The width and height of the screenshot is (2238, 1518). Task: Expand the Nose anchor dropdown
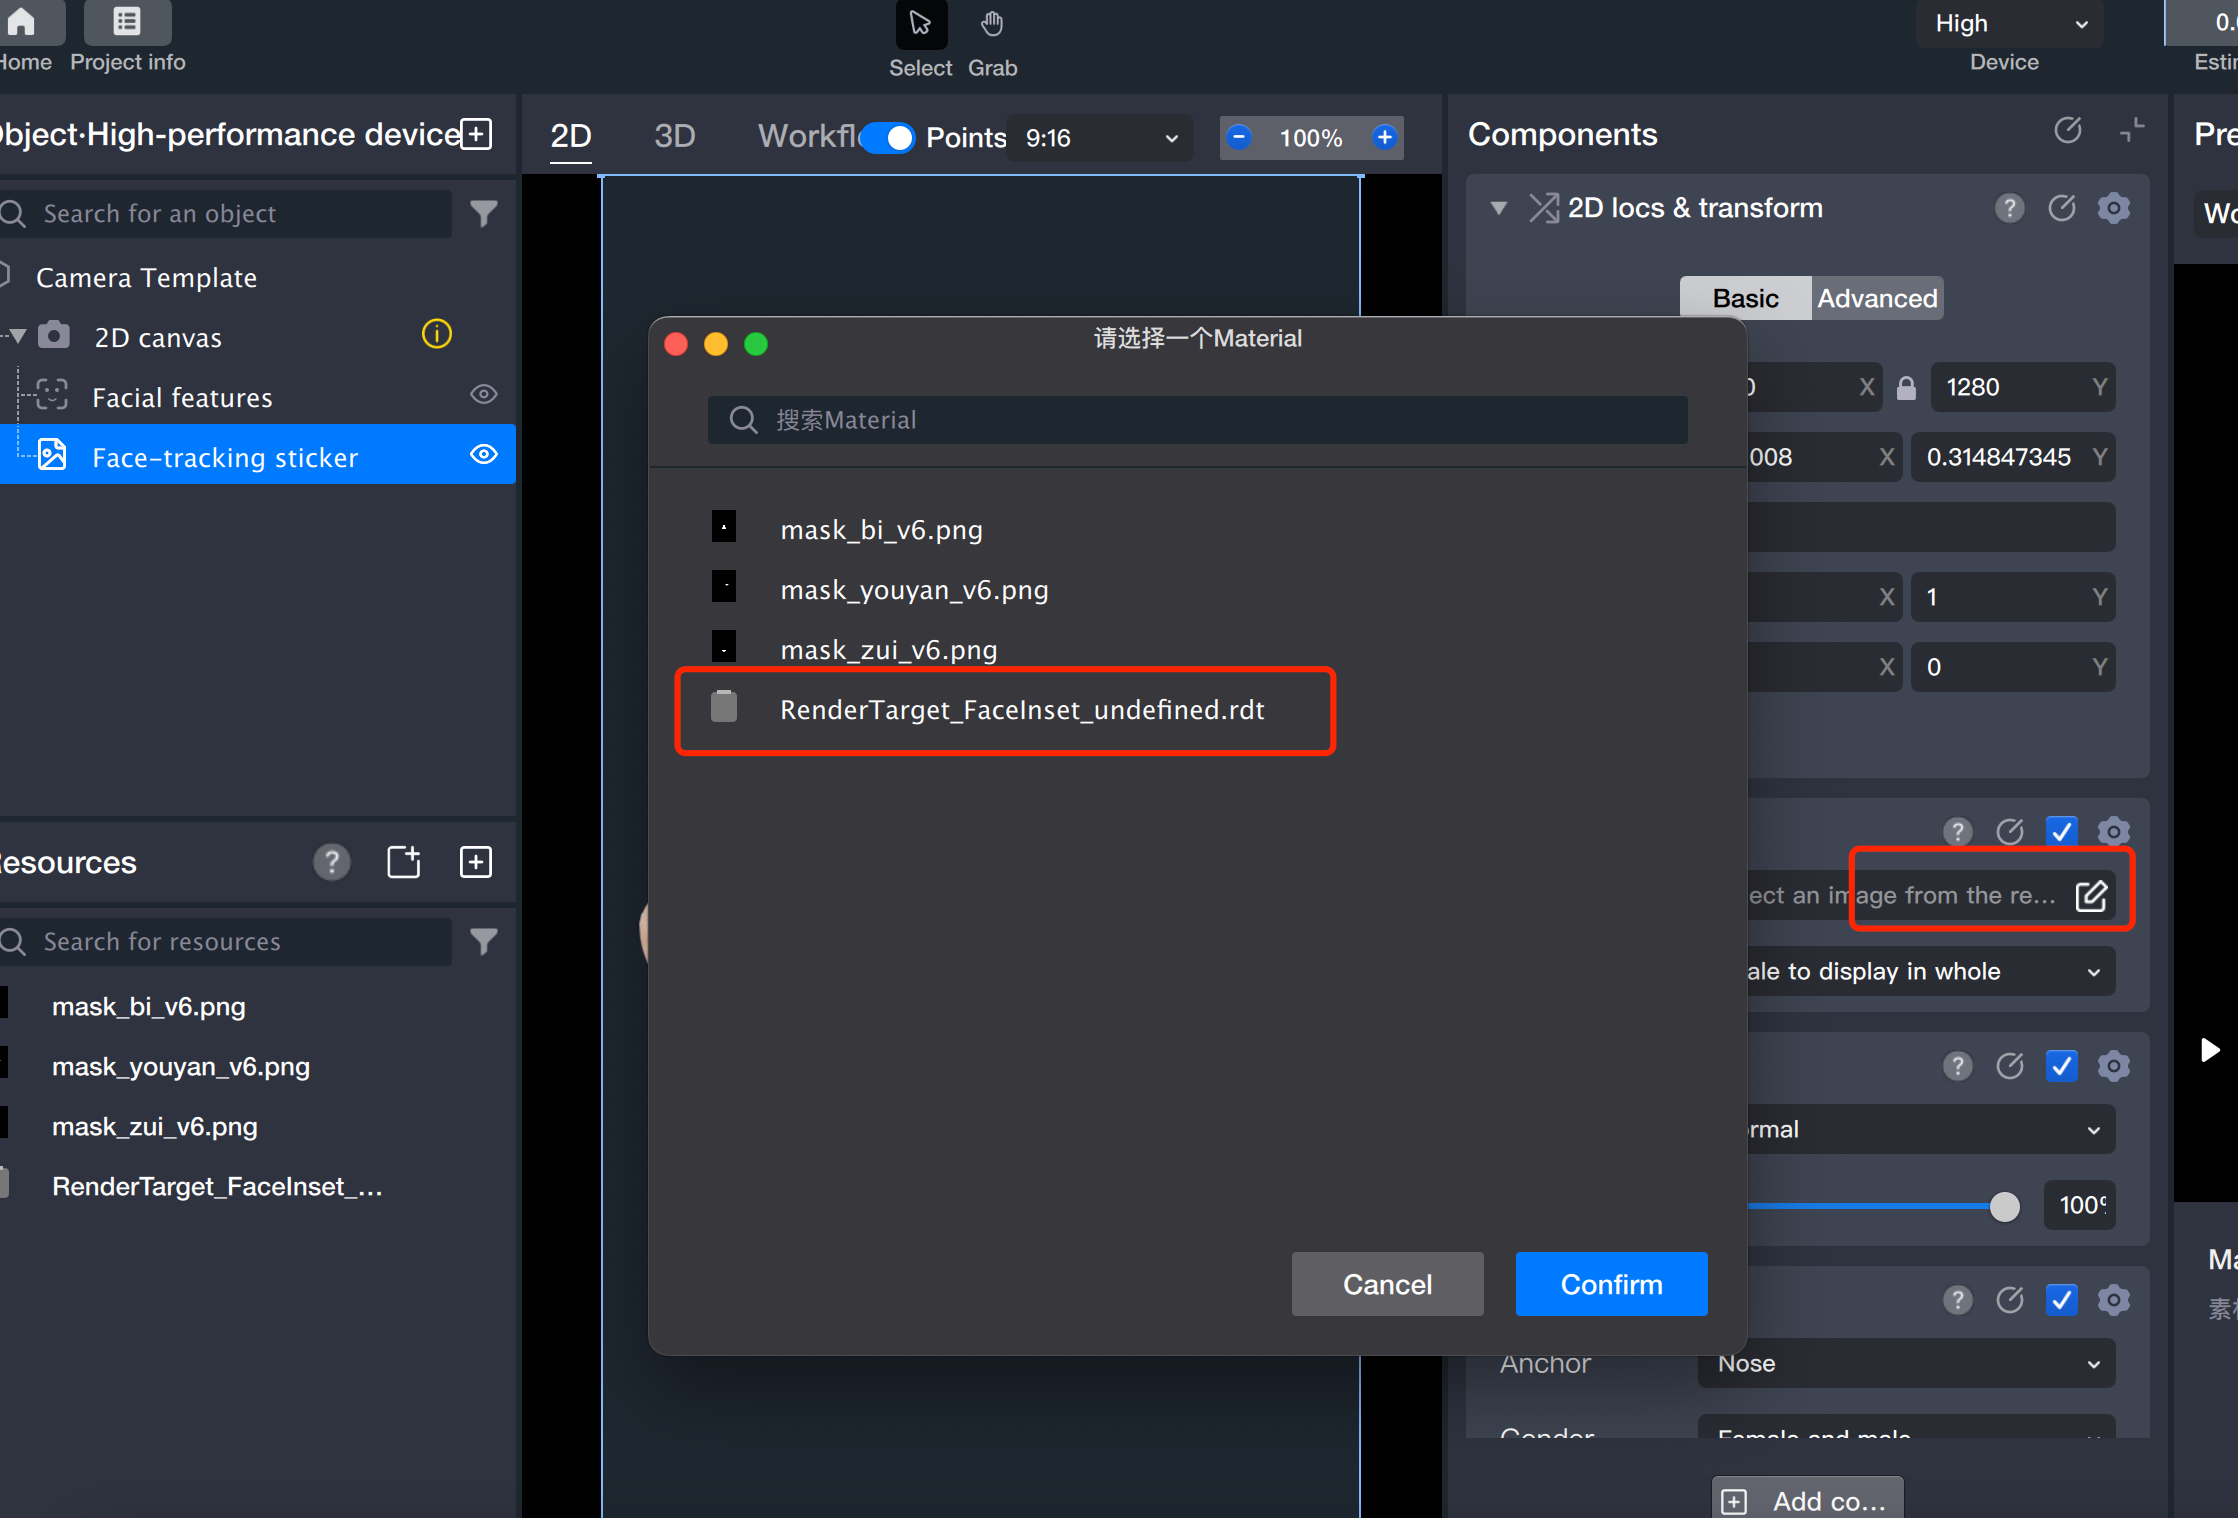[x=1905, y=1364]
